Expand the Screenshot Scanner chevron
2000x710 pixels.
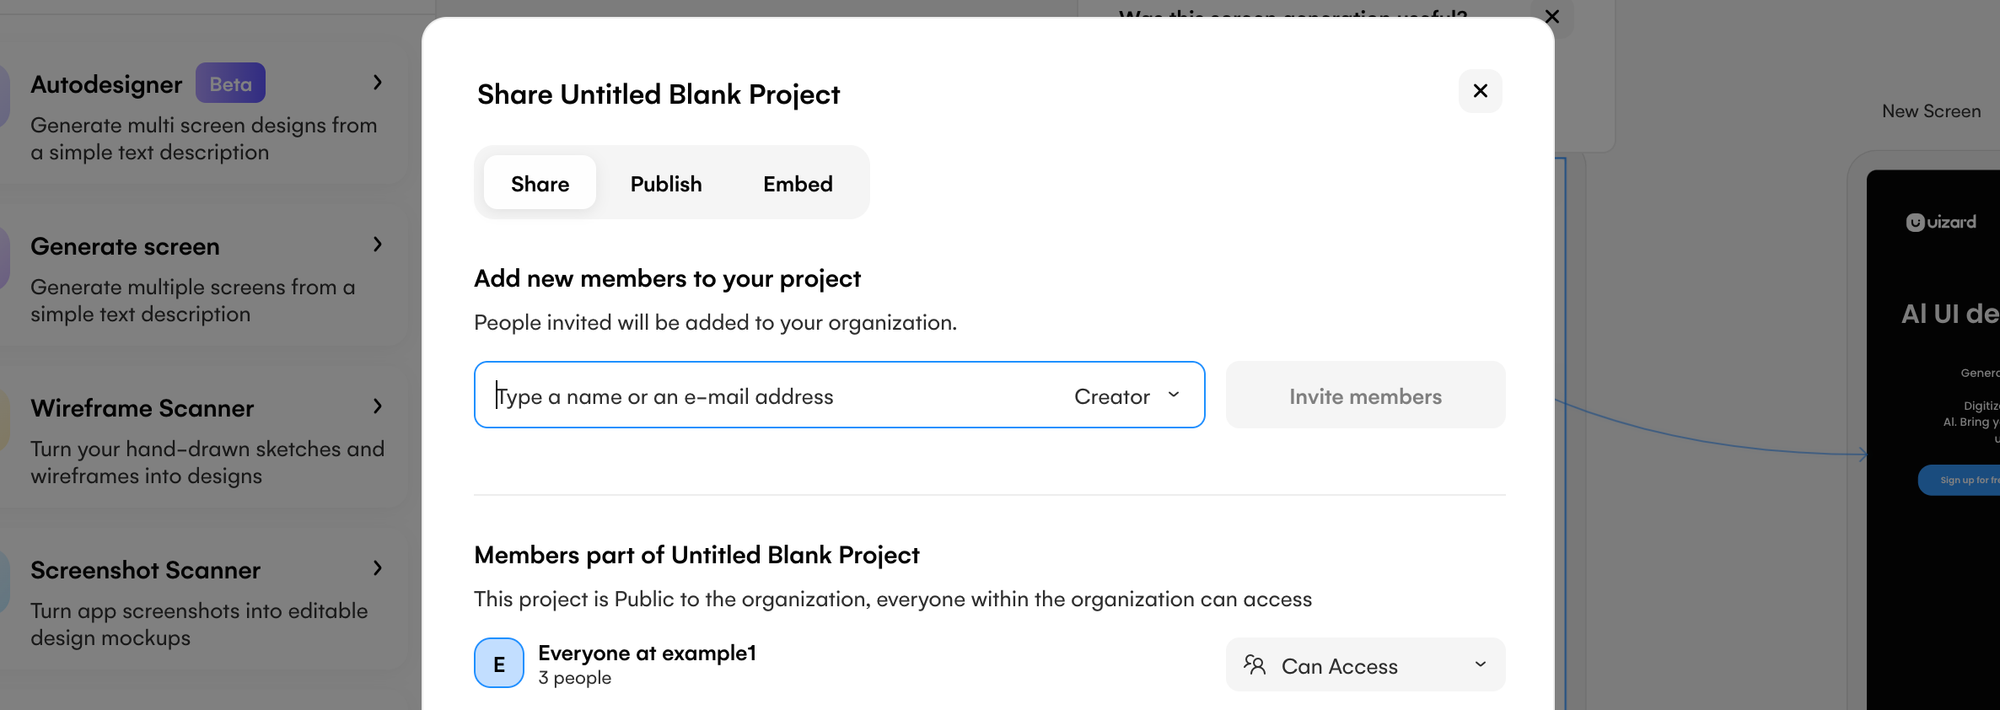pyautogui.click(x=377, y=569)
